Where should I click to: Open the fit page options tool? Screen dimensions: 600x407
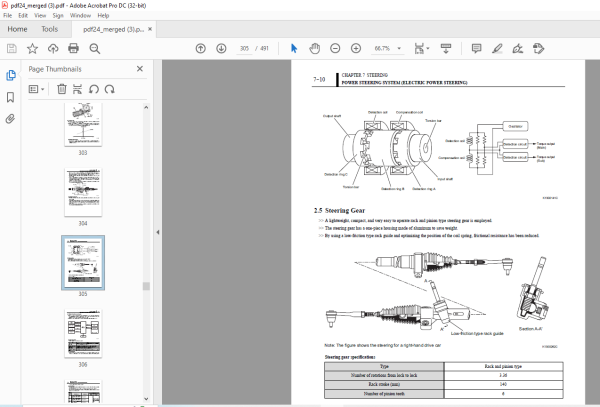(x=421, y=49)
